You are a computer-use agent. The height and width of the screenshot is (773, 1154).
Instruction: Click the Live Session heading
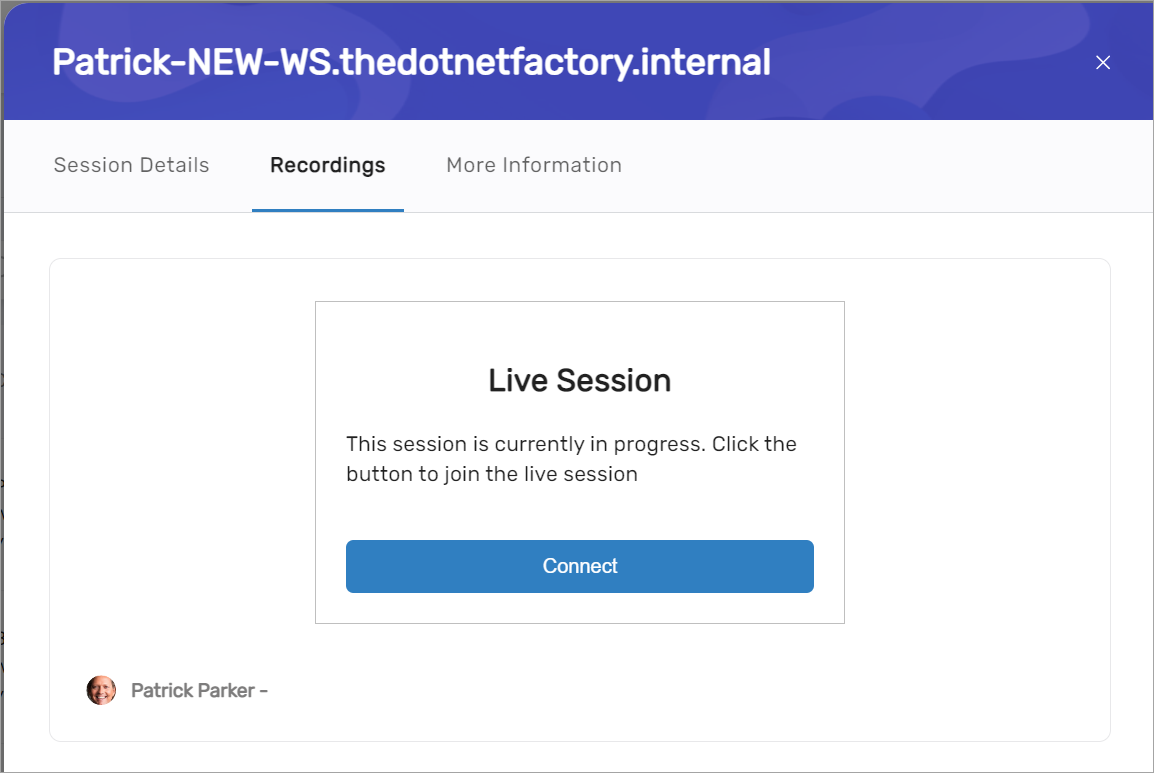pos(579,381)
